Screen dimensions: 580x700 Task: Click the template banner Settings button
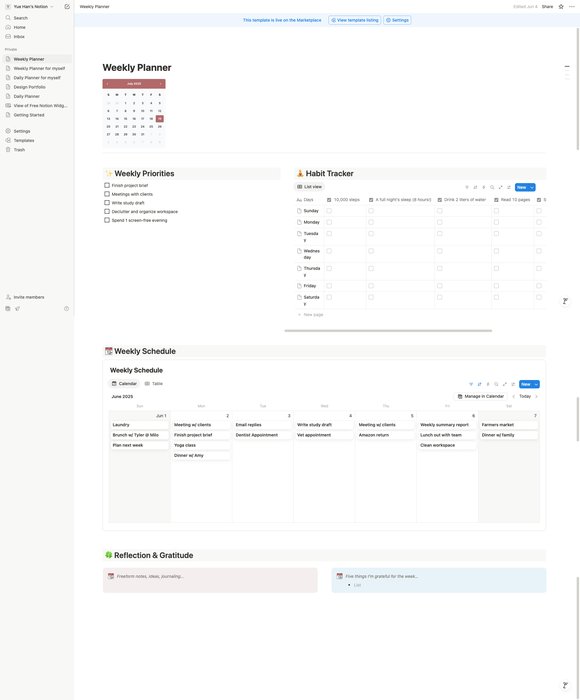click(x=397, y=20)
